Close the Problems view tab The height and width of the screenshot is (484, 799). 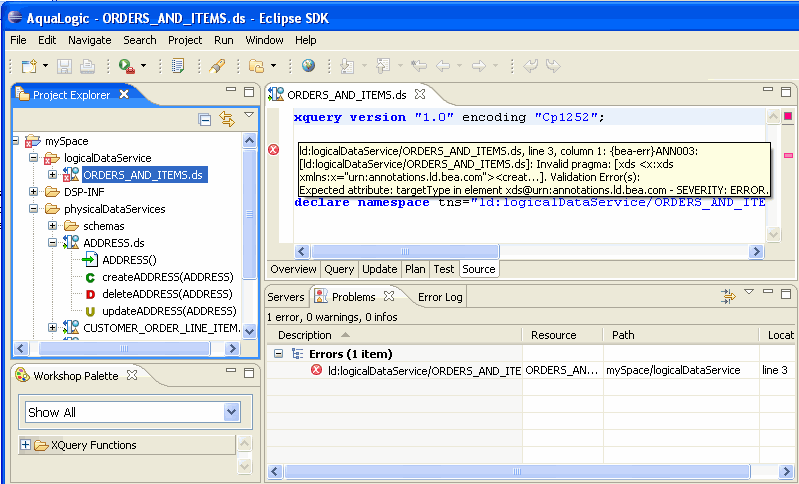(389, 296)
